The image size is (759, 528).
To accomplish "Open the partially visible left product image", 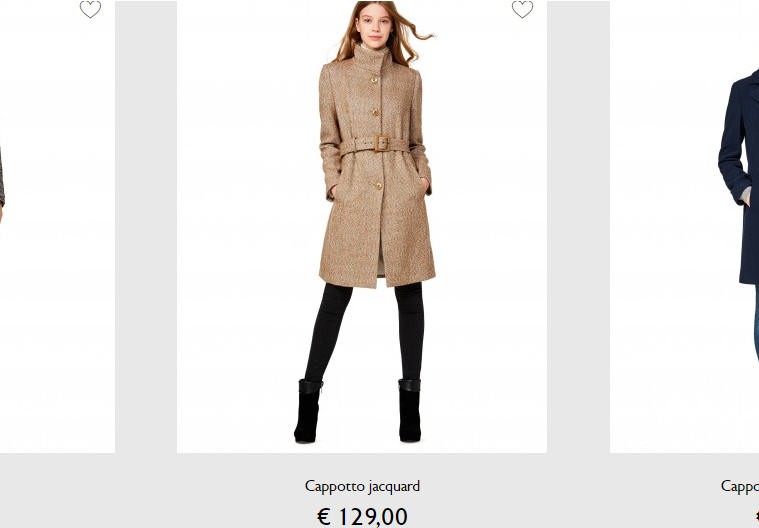I will [x=57, y=226].
